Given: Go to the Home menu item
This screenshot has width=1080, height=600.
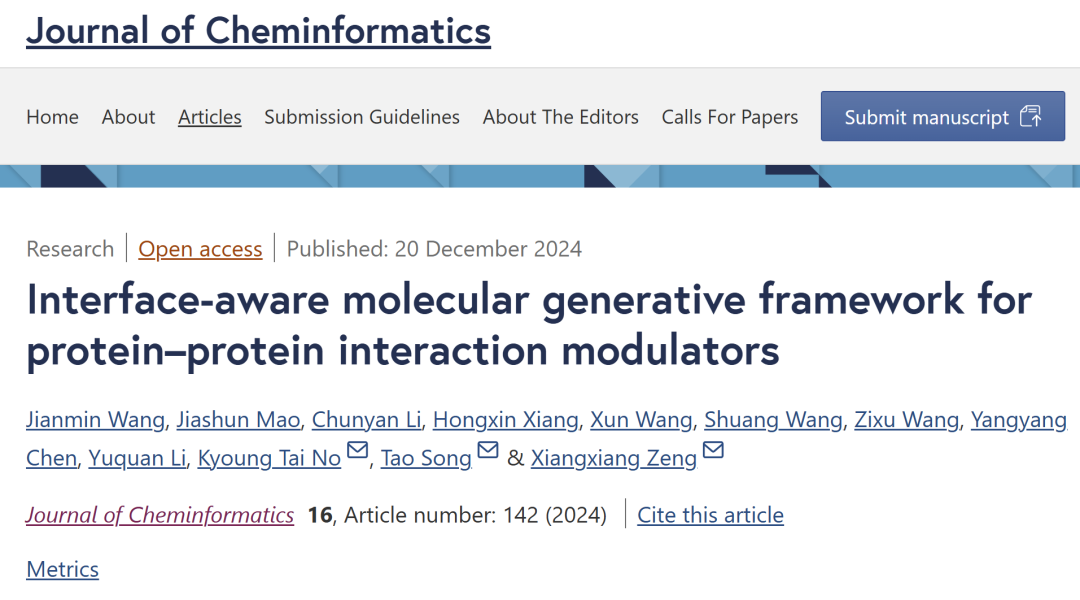Looking at the screenshot, I should [x=52, y=117].
